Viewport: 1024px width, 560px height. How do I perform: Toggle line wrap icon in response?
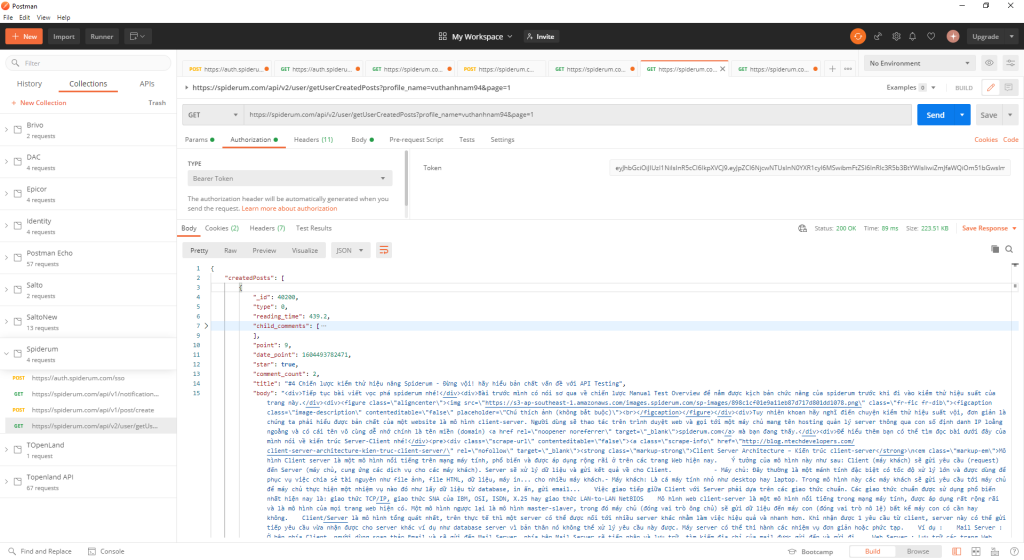click(383, 250)
